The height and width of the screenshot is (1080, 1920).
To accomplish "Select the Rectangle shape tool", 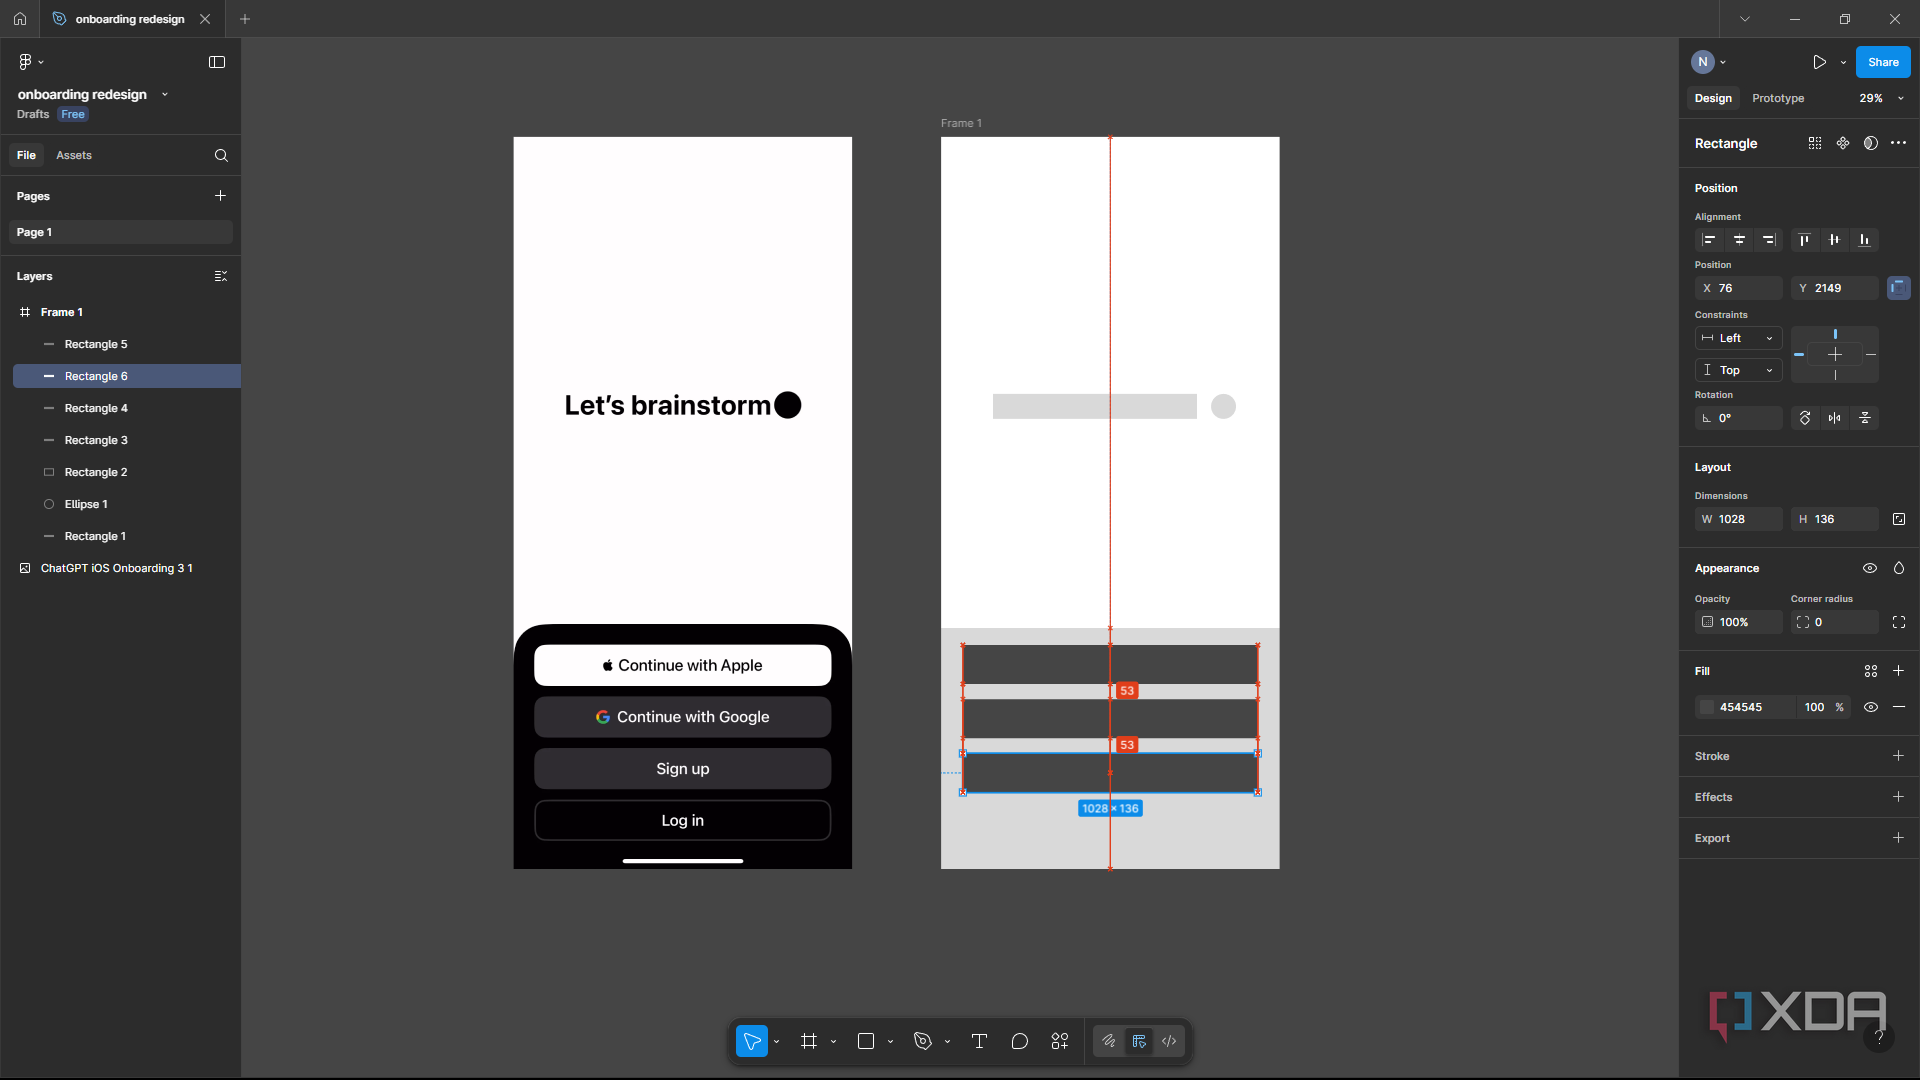I will (866, 1041).
